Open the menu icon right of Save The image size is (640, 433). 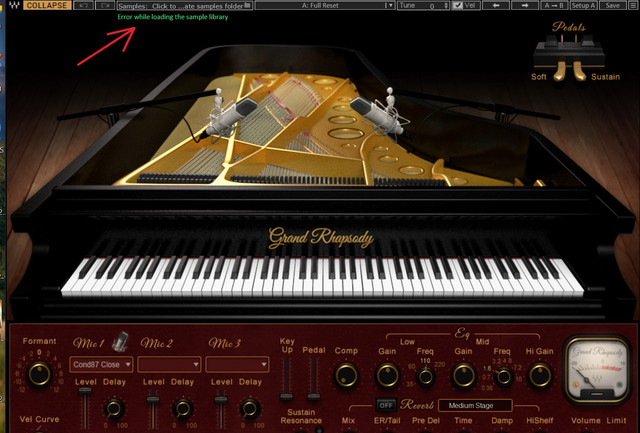[x=632, y=6]
